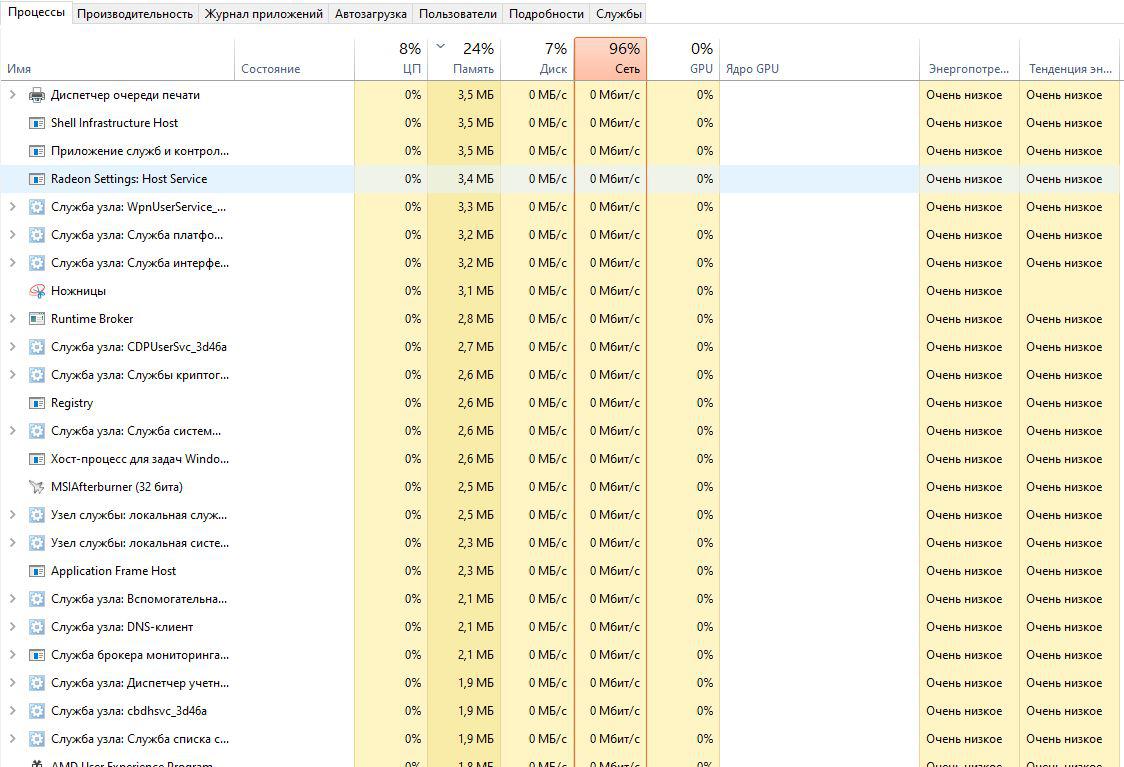Expand Служба узла: CDPUserSvc_3d46a entry
The image size is (1124, 767).
[x=12, y=347]
